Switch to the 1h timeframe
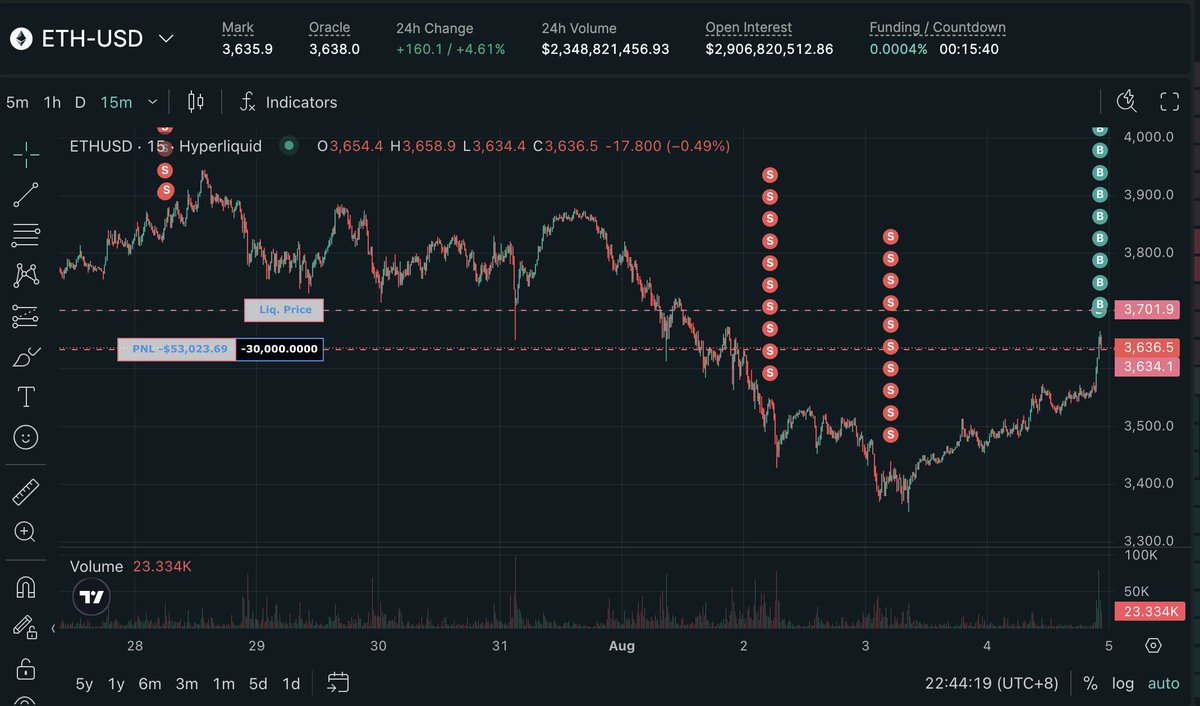This screenshot has width=1200, height=706. click(x=52, y=102)
